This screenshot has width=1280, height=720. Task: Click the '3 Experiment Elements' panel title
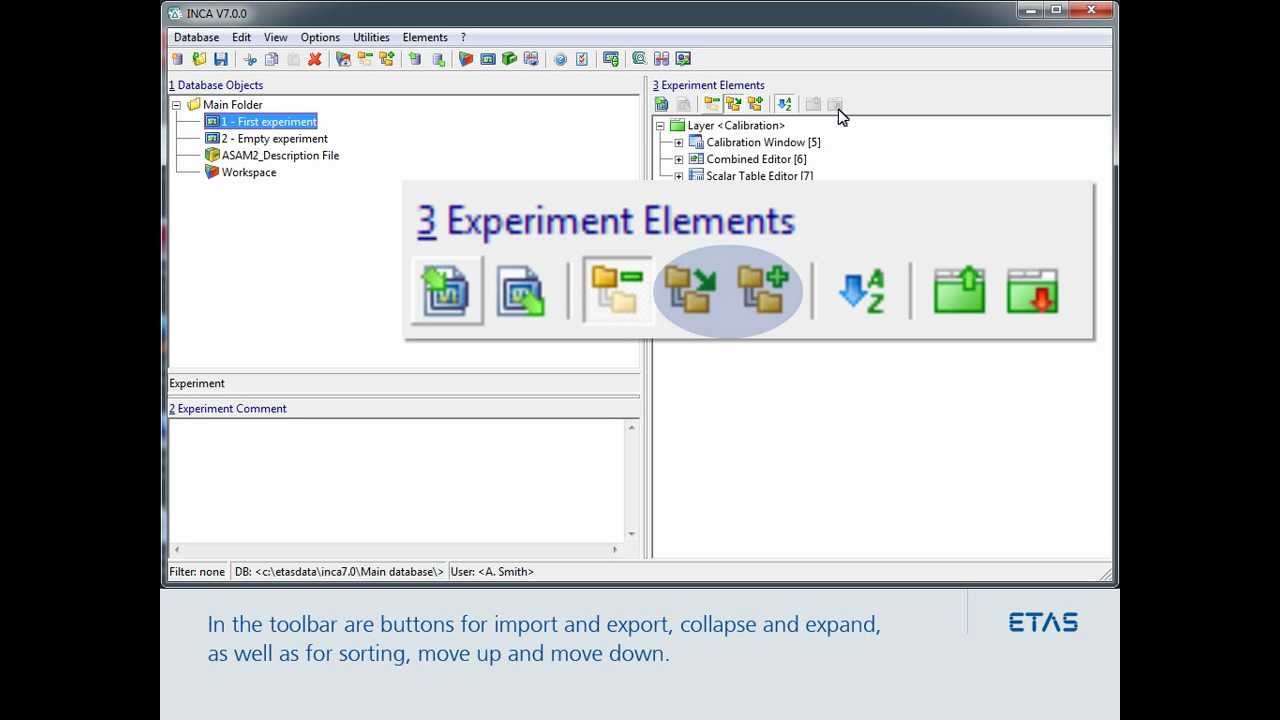pyautogui.click(x=709, y=85)
